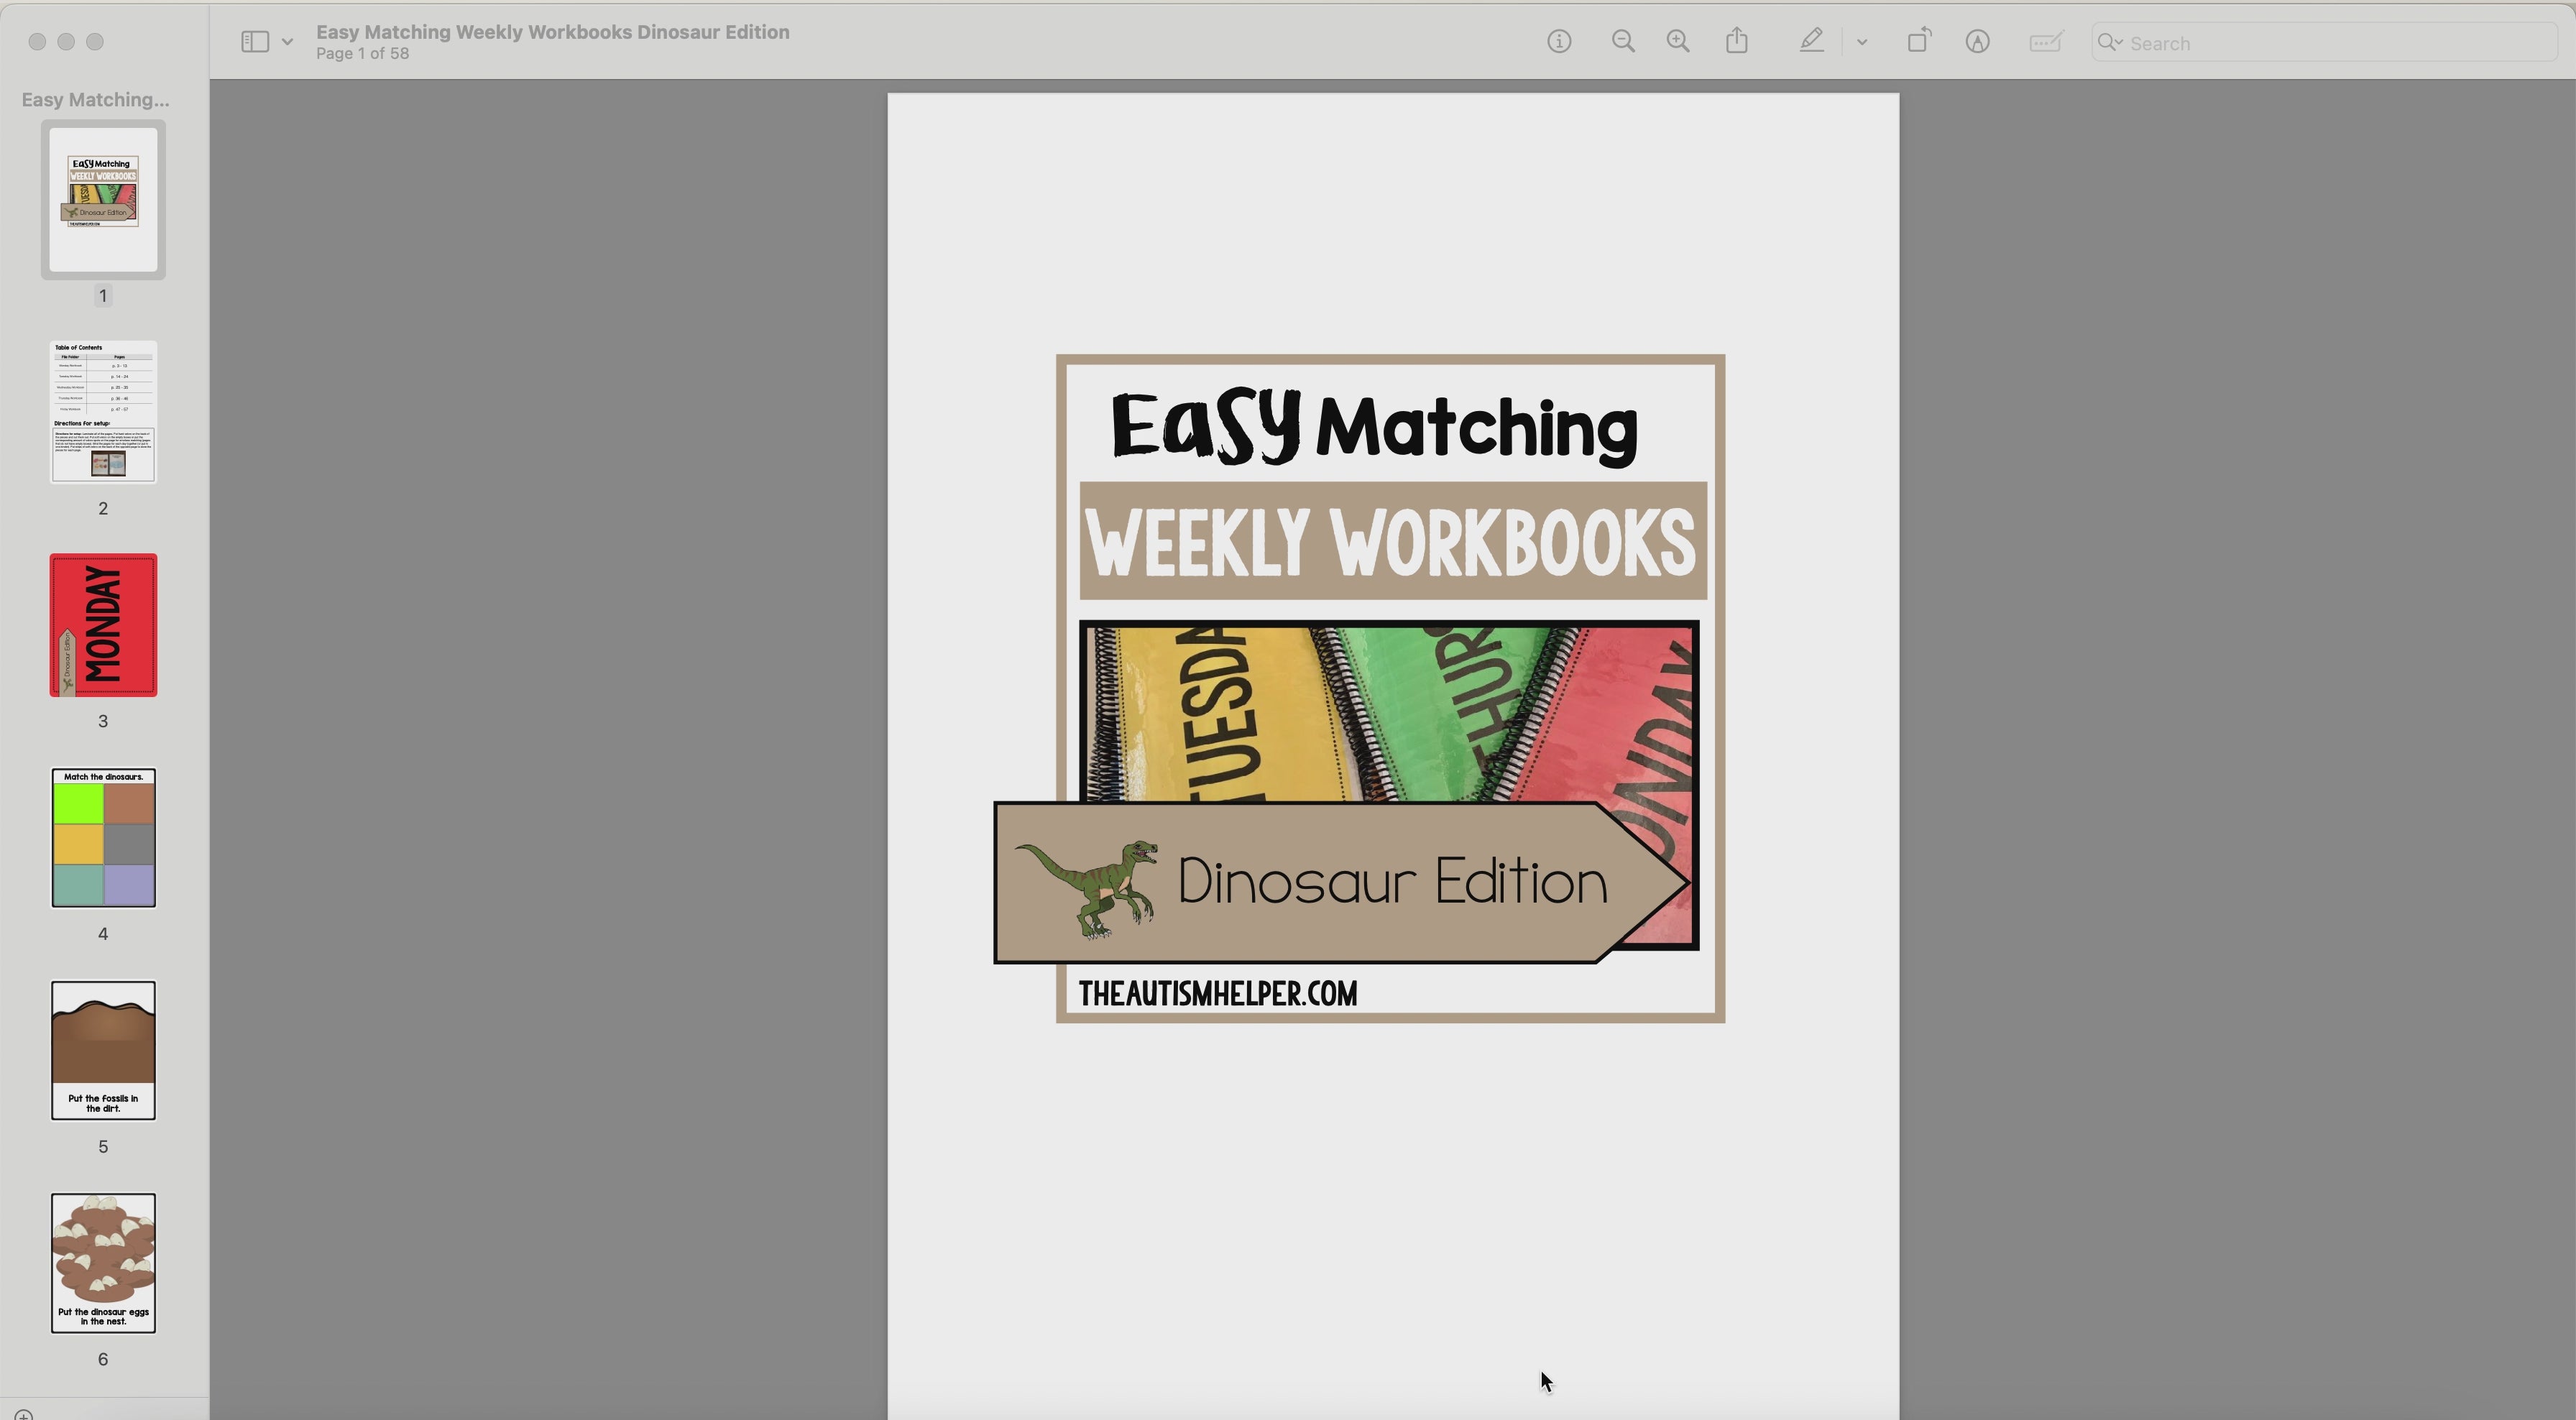Select the 'Match the dinosaurs' page thumbnail
Screen dimensions: 2576x1420
click(102, 839)
